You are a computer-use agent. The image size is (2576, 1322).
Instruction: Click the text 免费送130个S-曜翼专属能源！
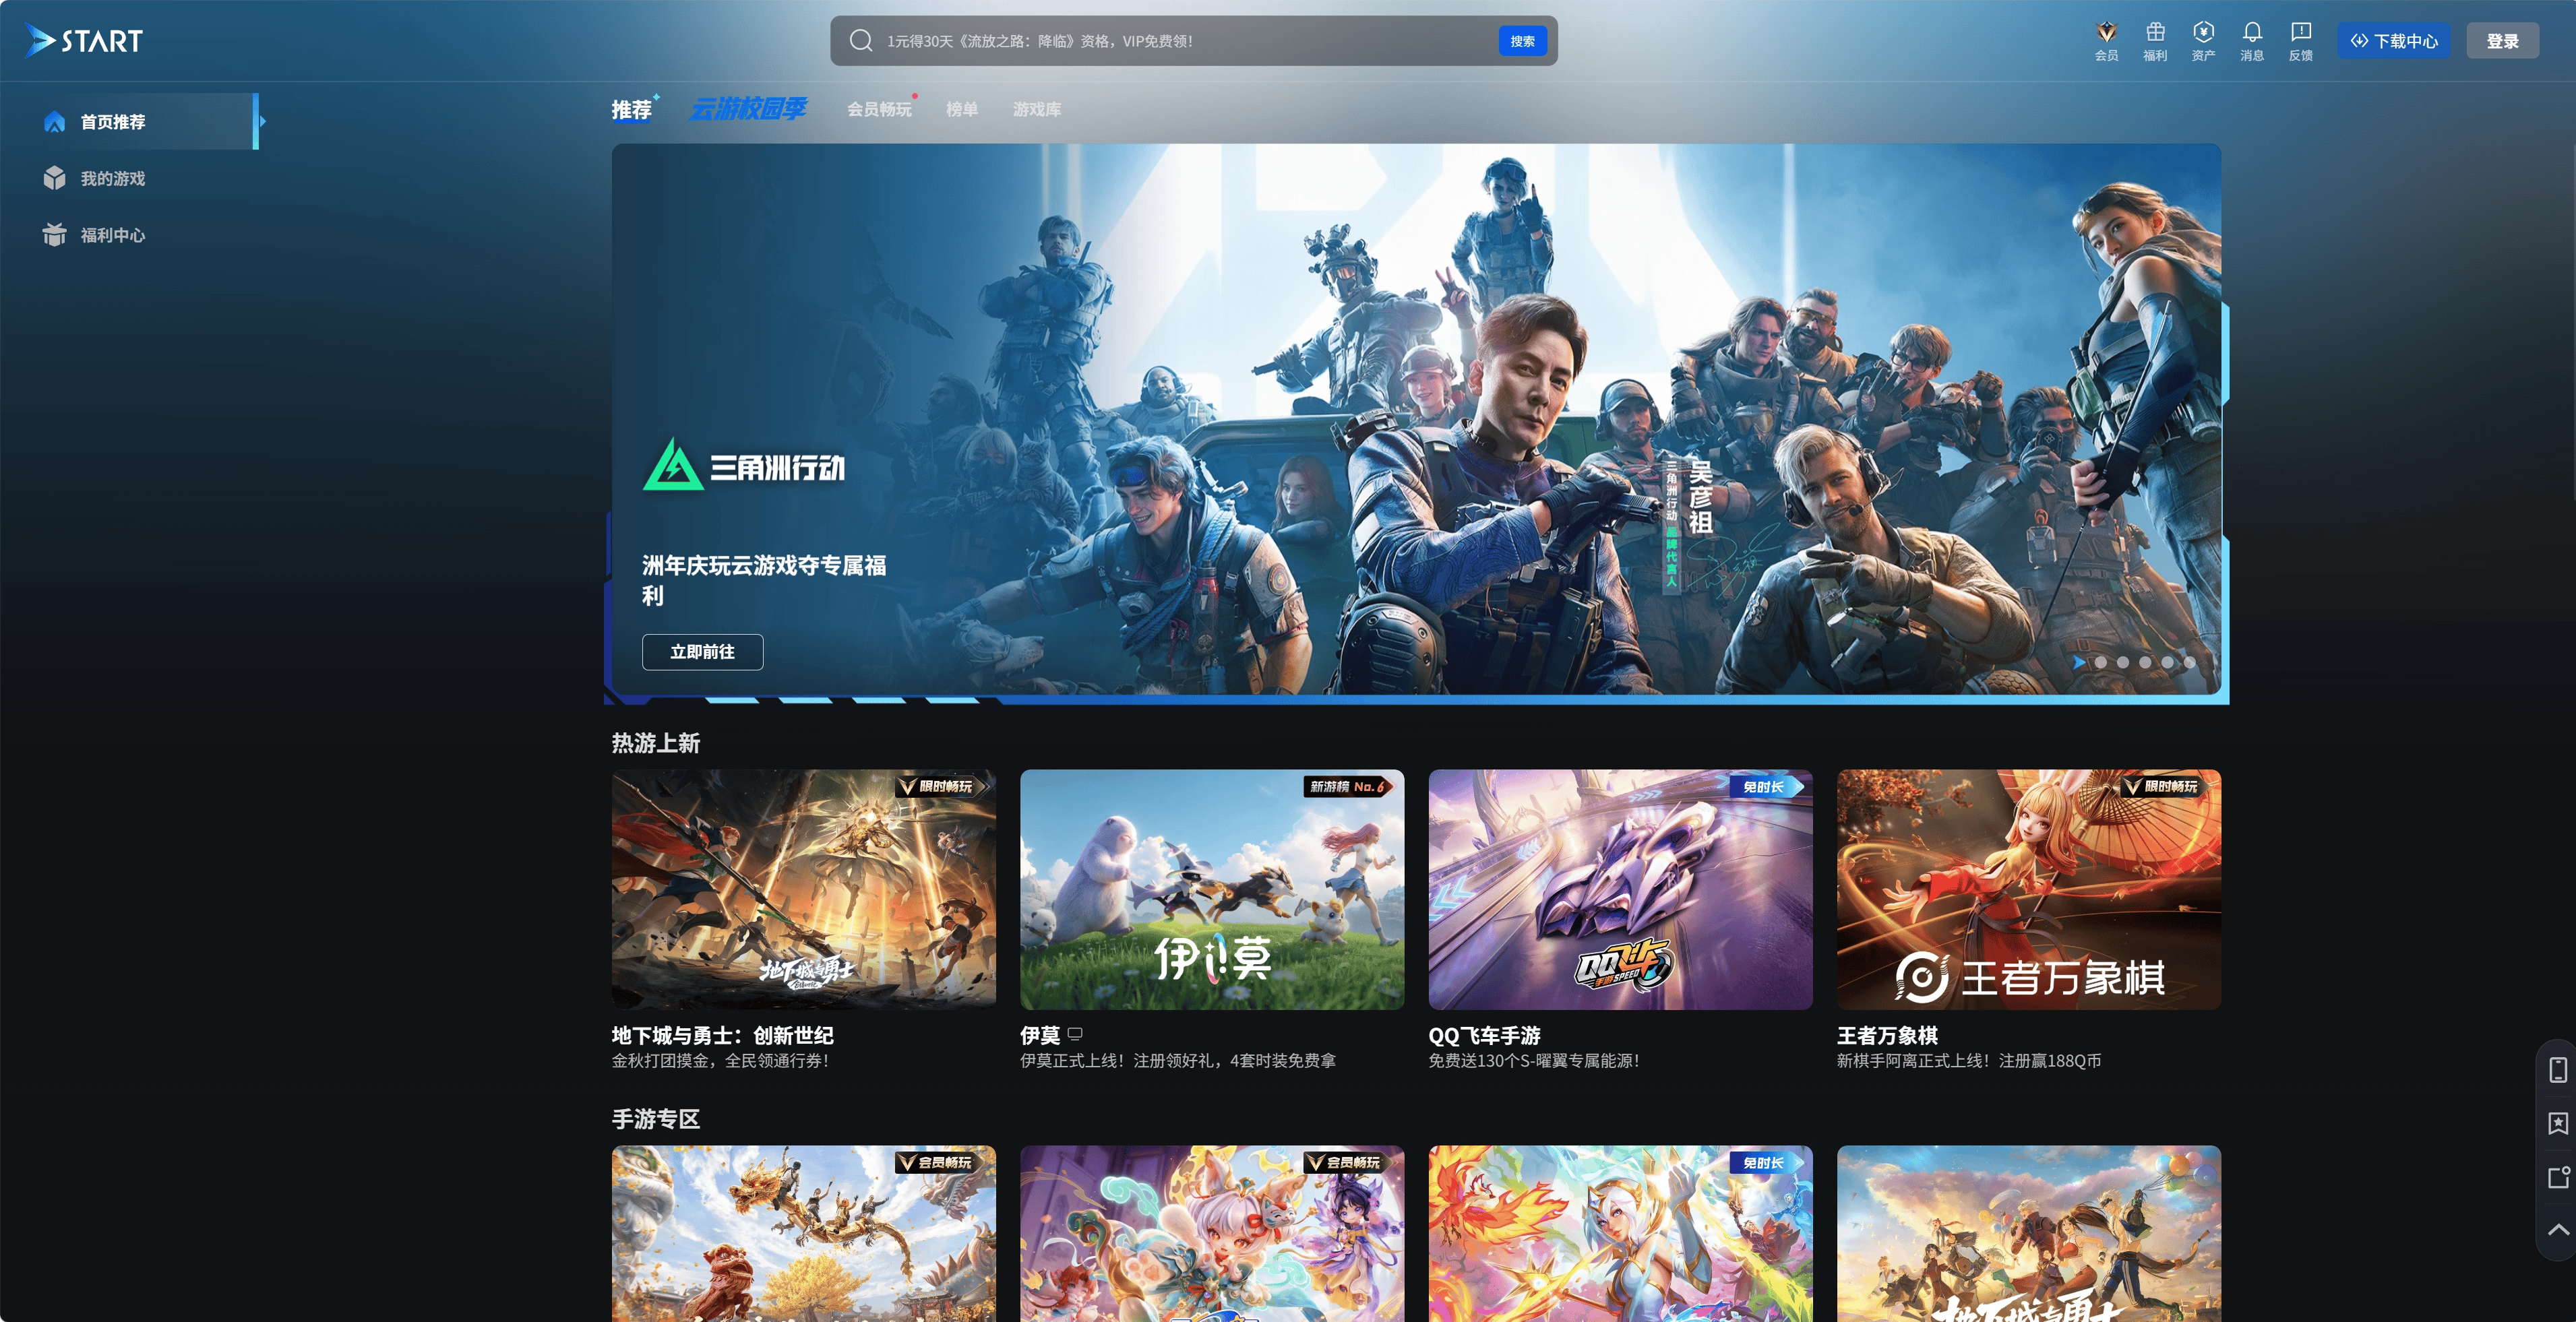(x=1535, y=1061)
